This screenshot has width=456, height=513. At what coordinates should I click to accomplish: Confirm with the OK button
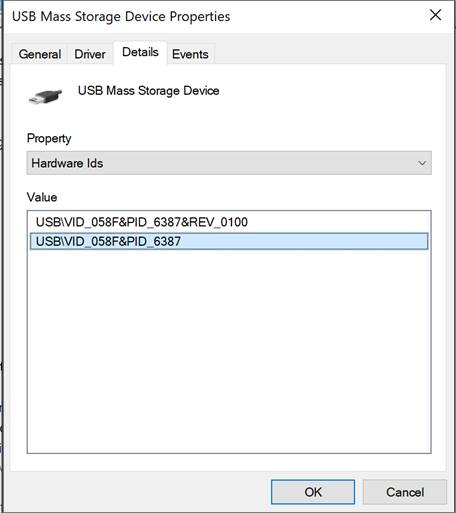pos(313,492)
